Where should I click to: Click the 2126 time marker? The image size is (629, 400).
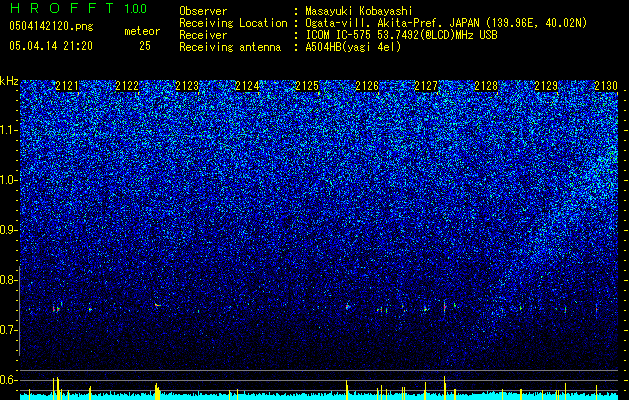(x=367, y=86)
